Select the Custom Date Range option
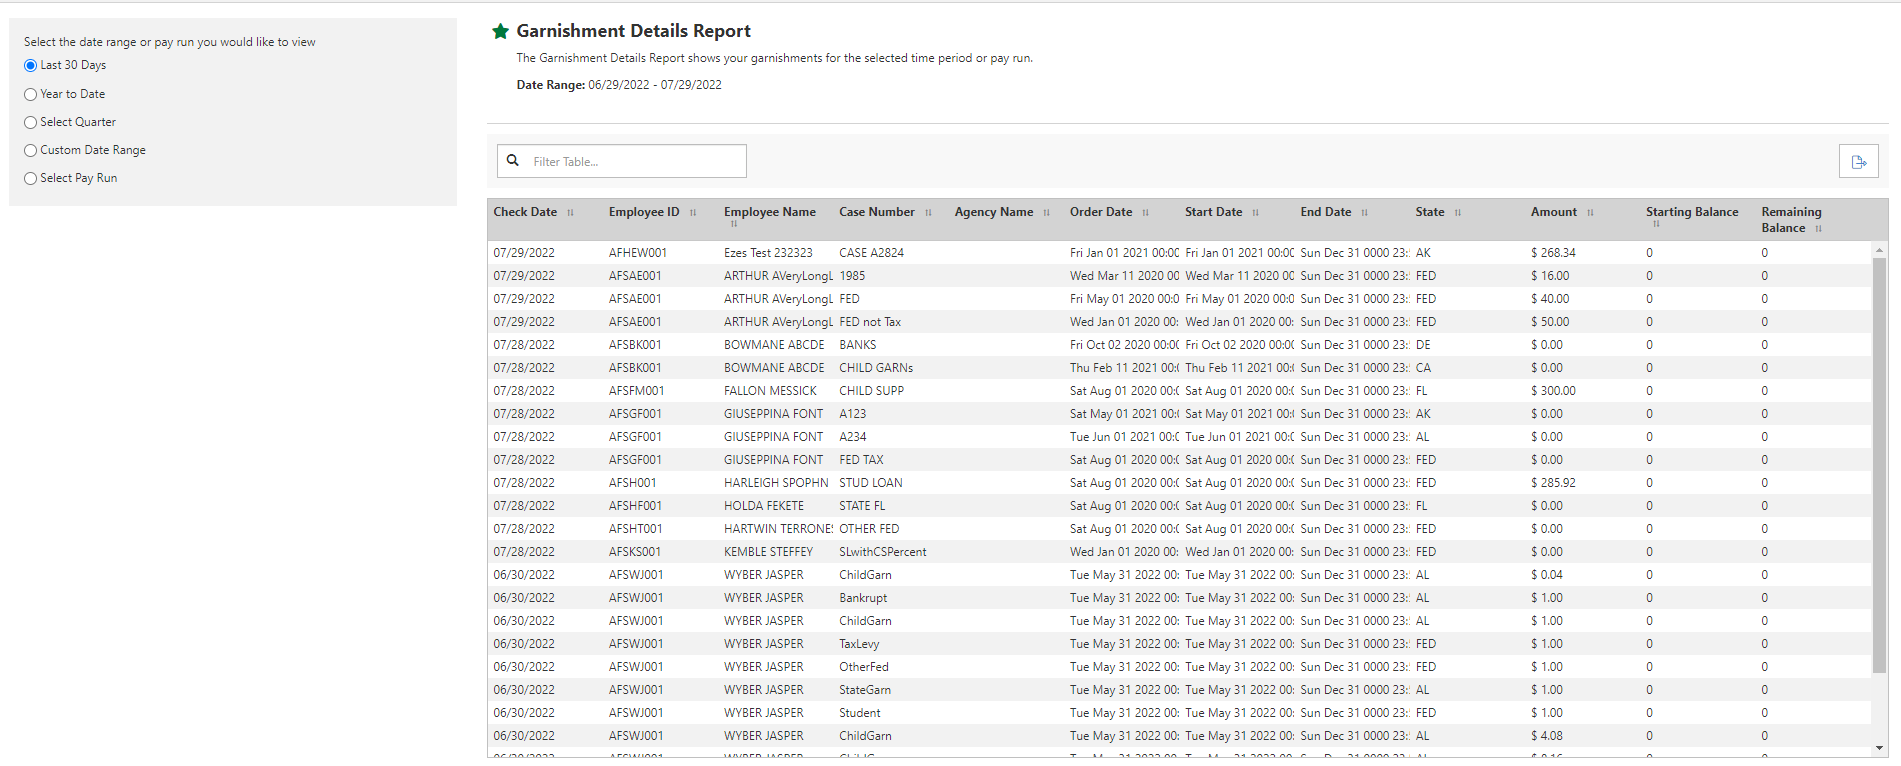Viewport: 1901px width, 766px height. coord(31,150)
